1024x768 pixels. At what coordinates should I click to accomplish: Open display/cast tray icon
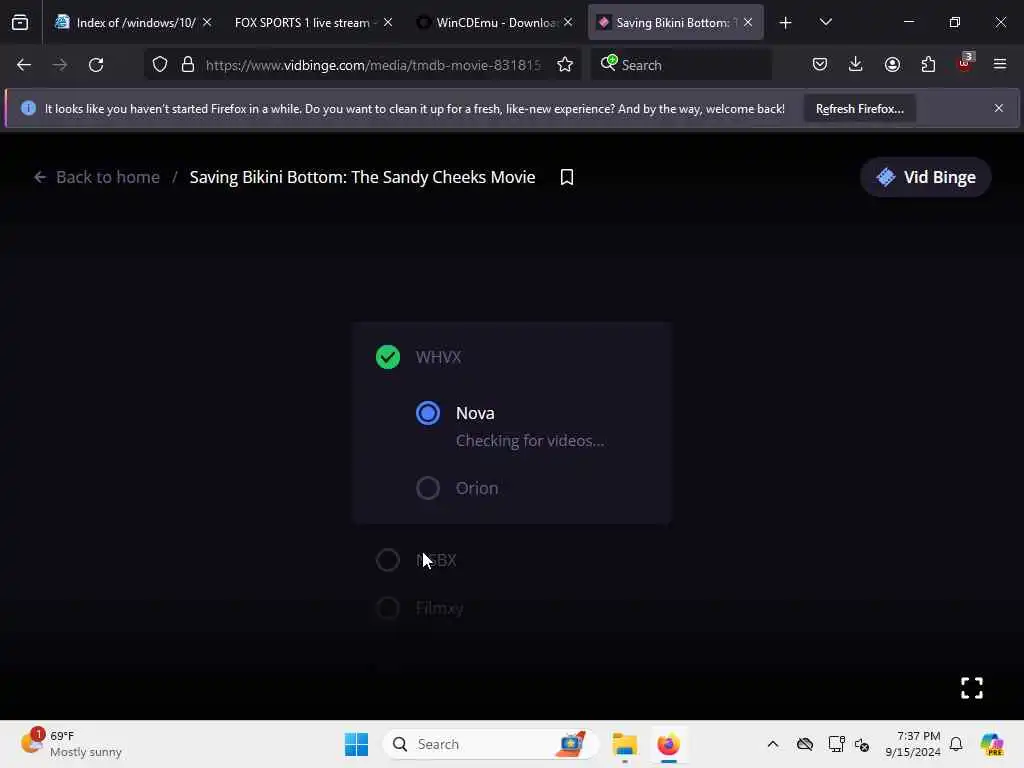(836, 744)
